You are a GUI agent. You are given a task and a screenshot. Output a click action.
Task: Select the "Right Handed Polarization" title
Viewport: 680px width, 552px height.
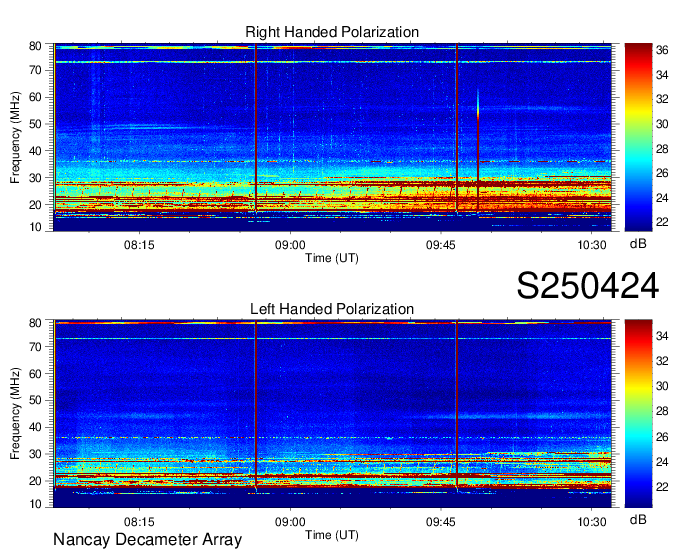point(332,32)
